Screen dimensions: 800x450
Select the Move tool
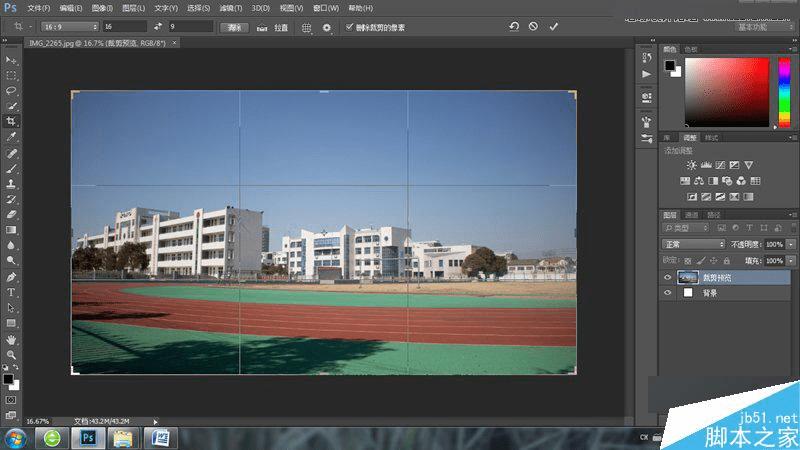click(11, 60)
